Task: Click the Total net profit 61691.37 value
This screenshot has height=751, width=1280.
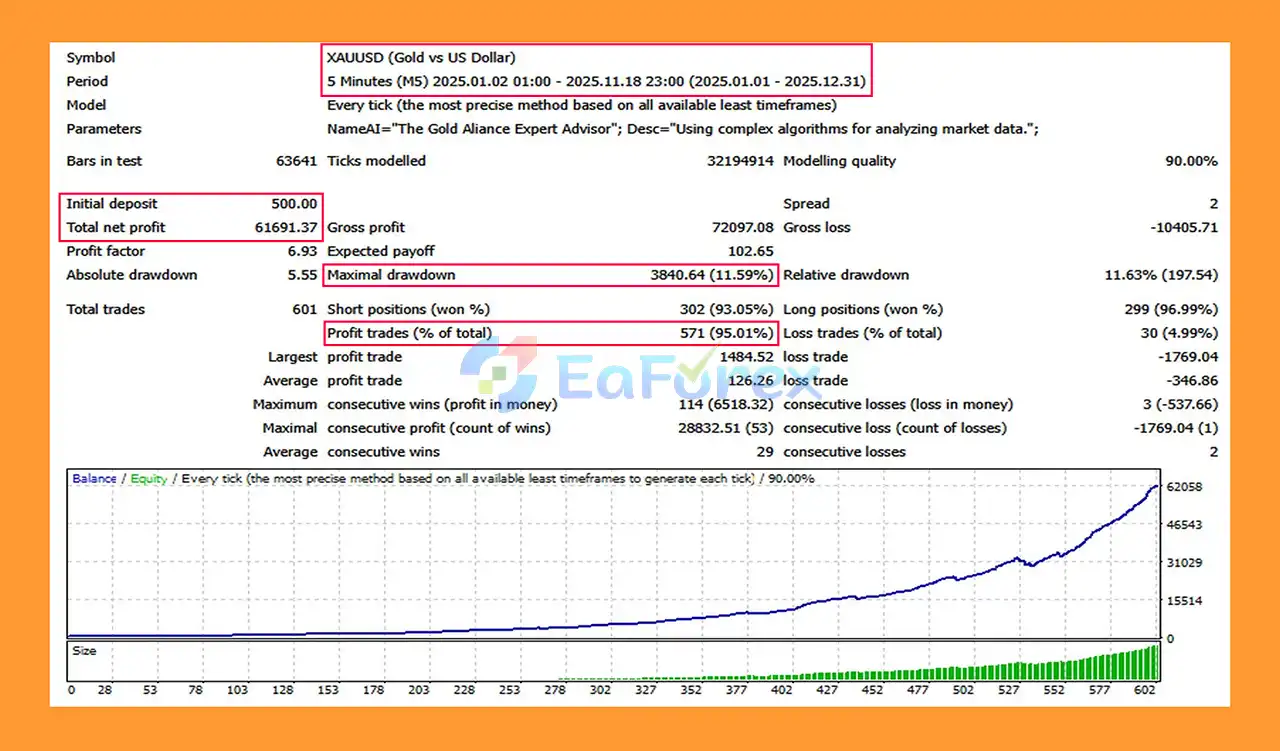Action: pyautogui.click(x=286, y=228)
